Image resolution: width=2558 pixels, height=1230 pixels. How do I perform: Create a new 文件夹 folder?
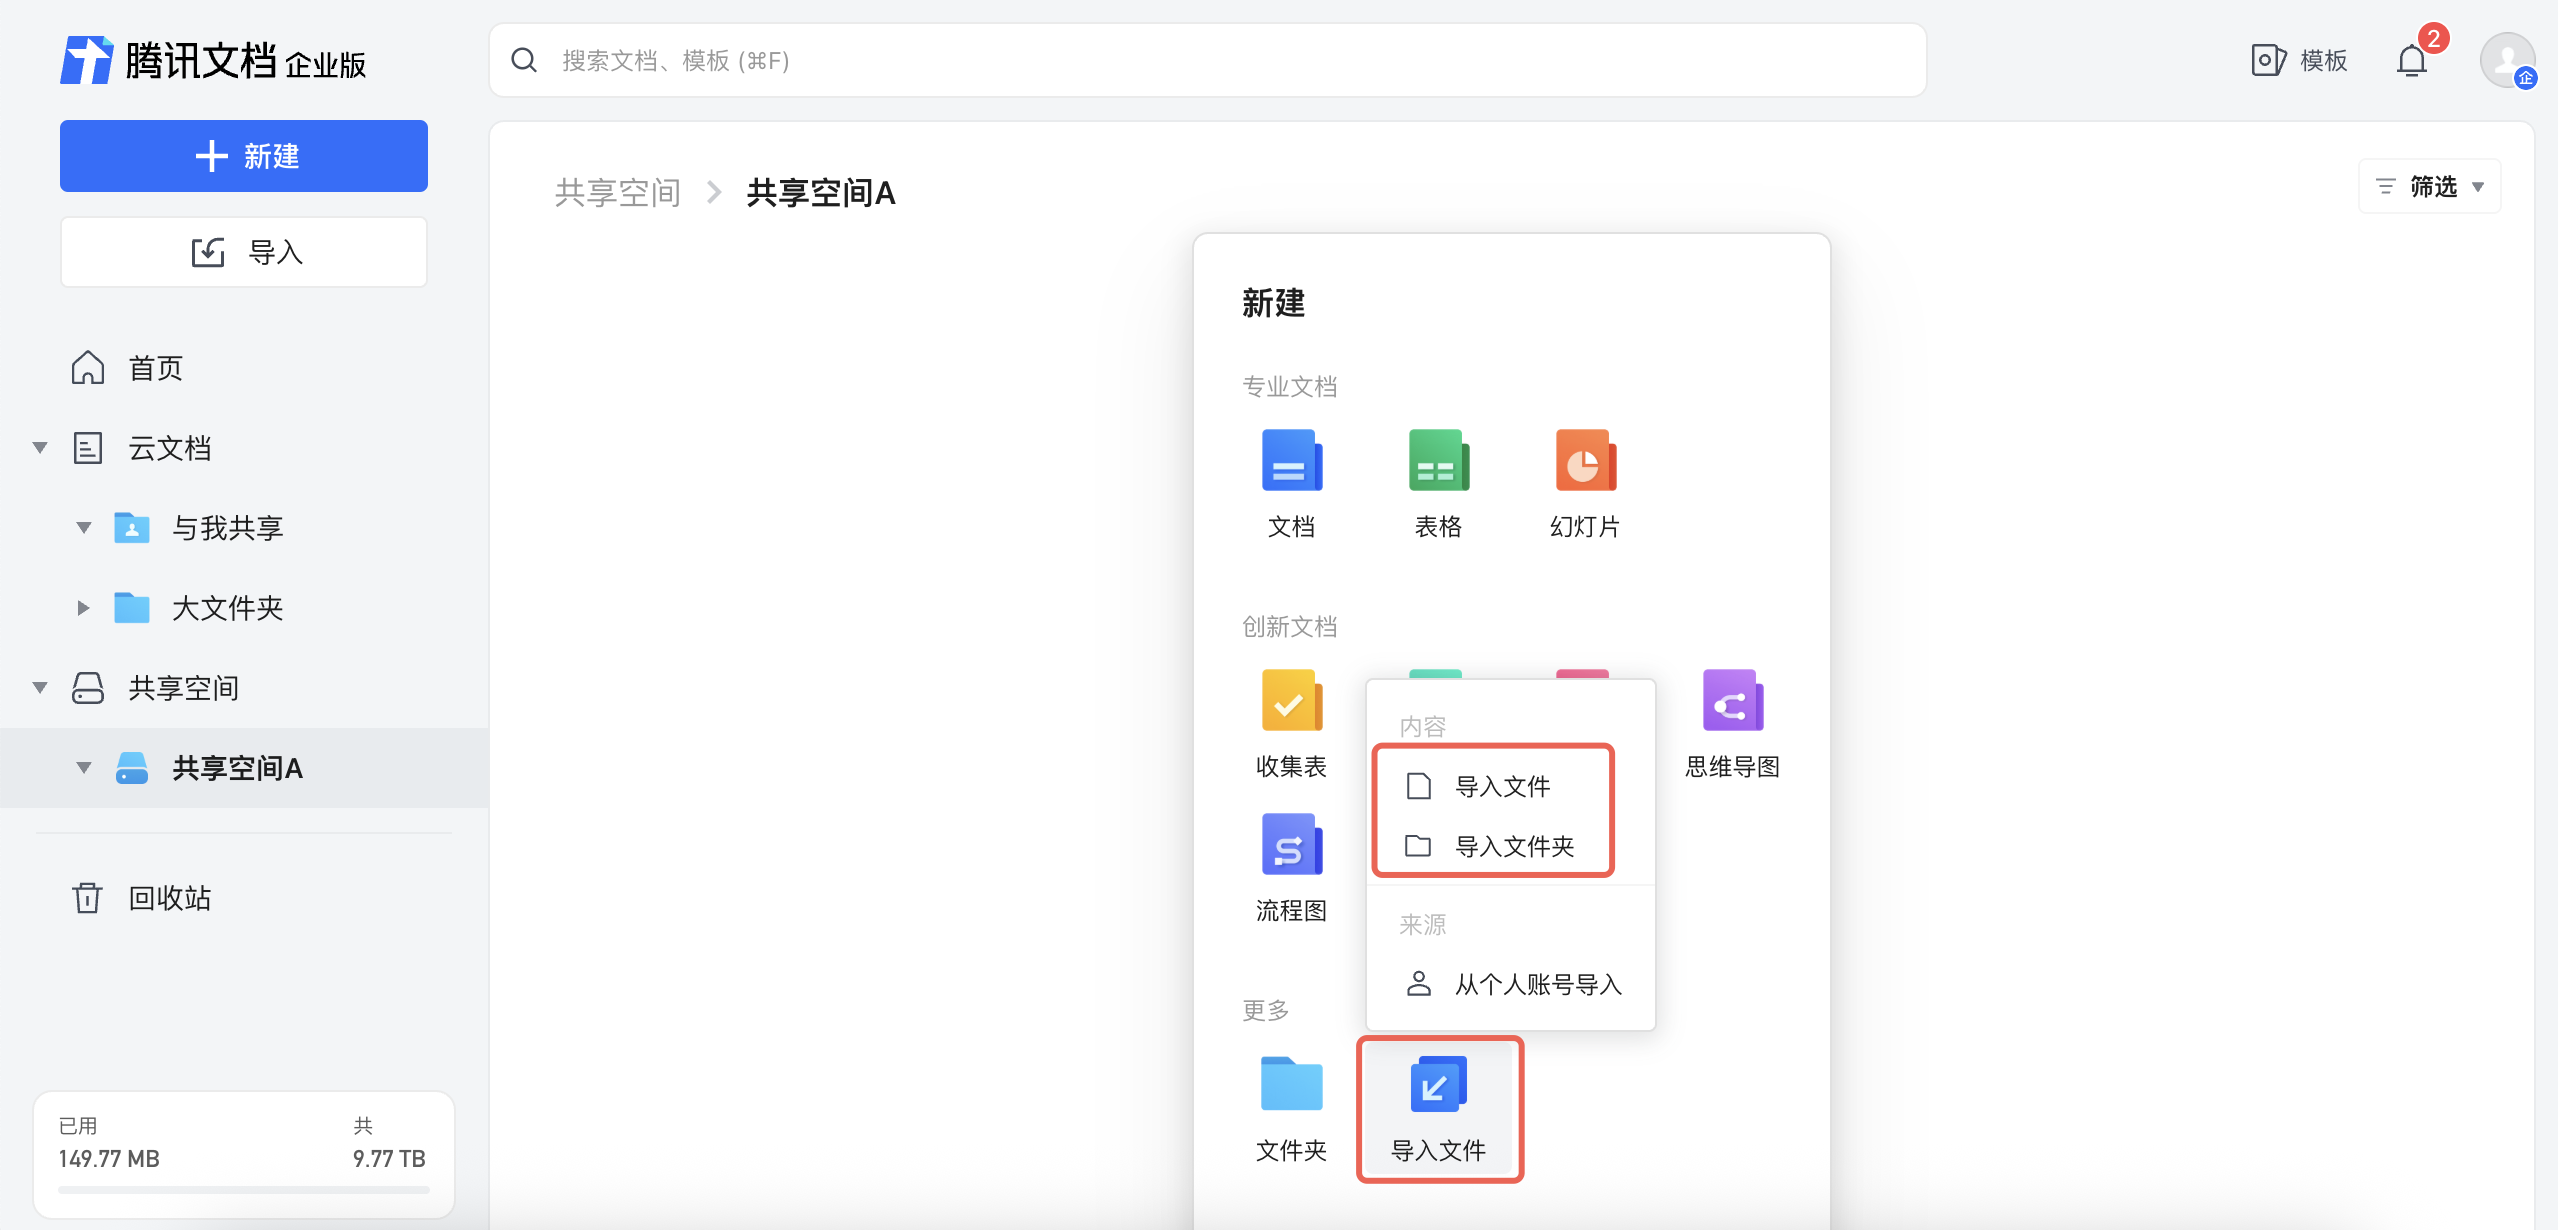coord(1291,1086)
